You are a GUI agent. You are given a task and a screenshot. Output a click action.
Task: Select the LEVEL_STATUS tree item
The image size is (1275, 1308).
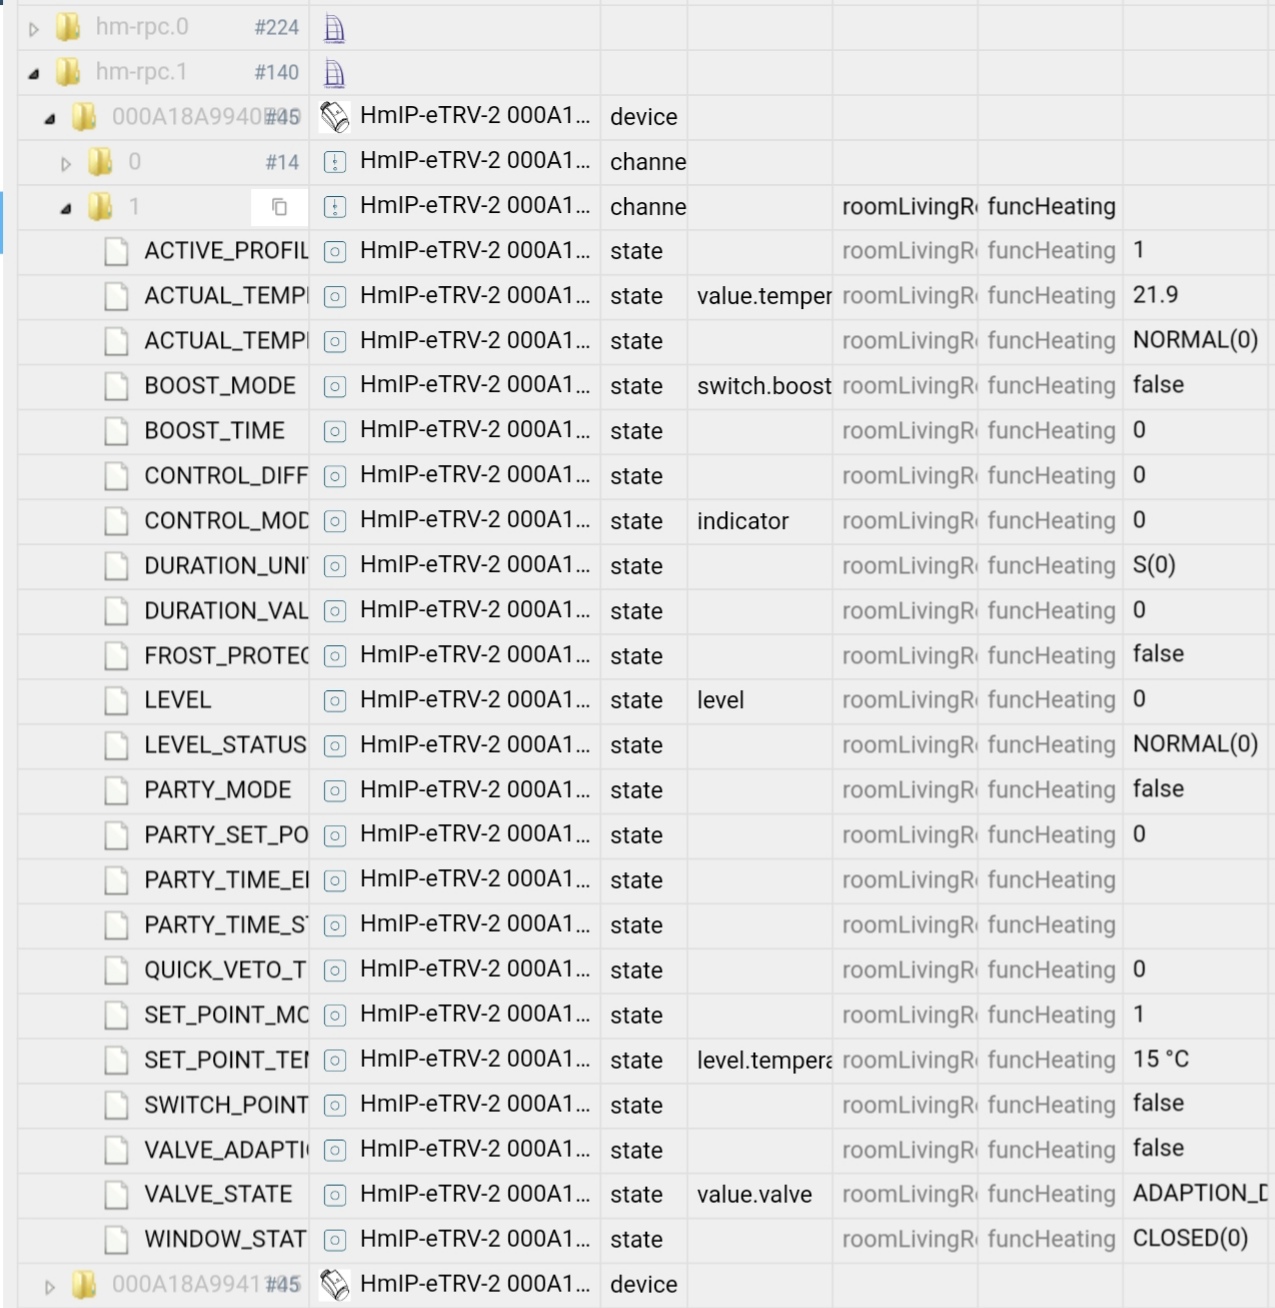click(x=225, y=745)
